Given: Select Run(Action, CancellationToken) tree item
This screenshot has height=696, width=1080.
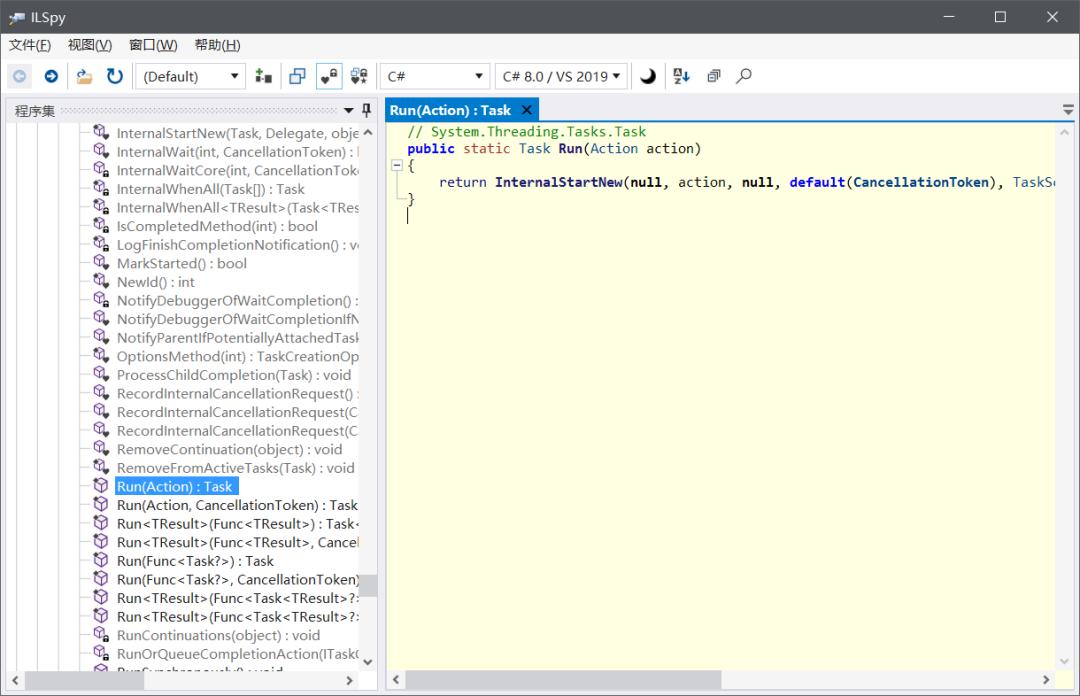Looking at the screenshot, I should 237,505.
